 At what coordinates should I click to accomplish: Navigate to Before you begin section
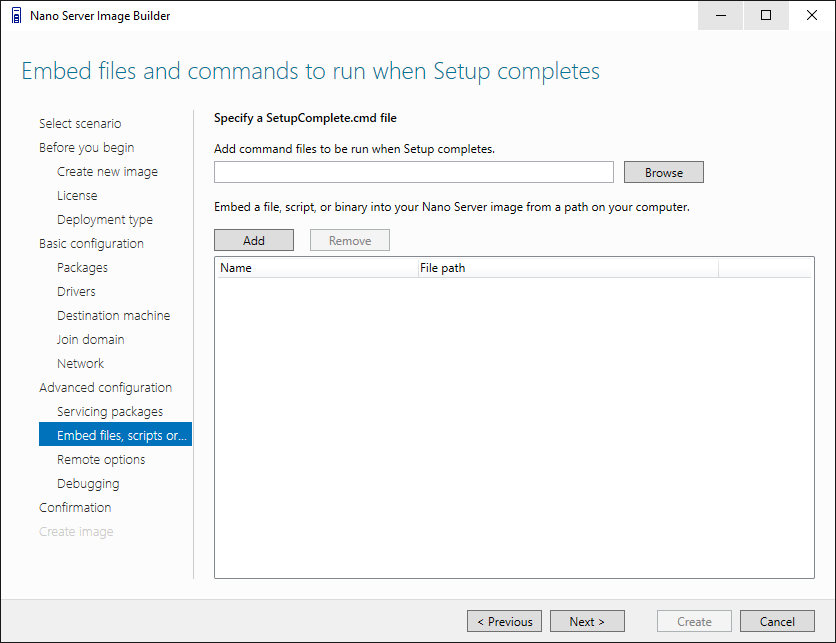click(x=86, y=147)
